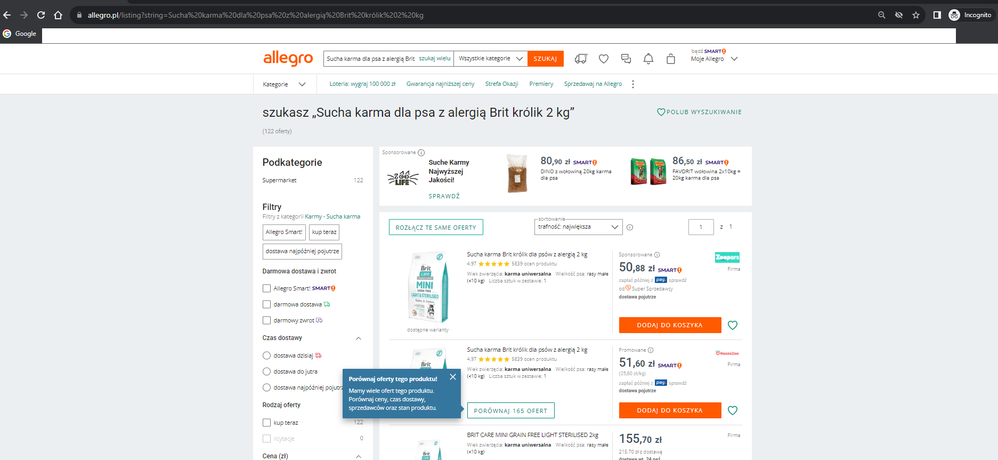
Task: Enable the Allegro Smart! checkbox
Action: [267, 288]
